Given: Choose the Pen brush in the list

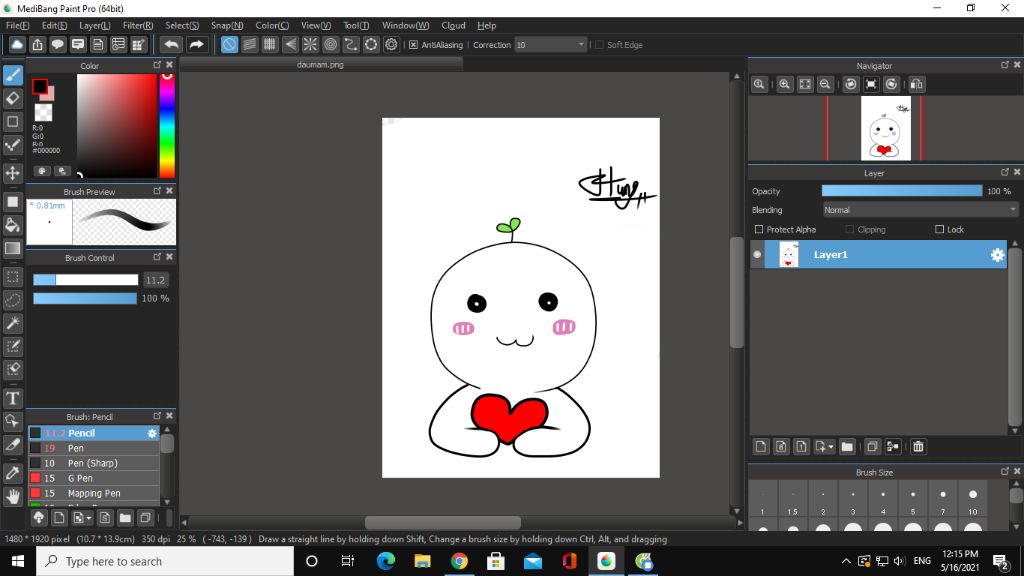Looking at the screenshot, I should [x=94, y=448].
